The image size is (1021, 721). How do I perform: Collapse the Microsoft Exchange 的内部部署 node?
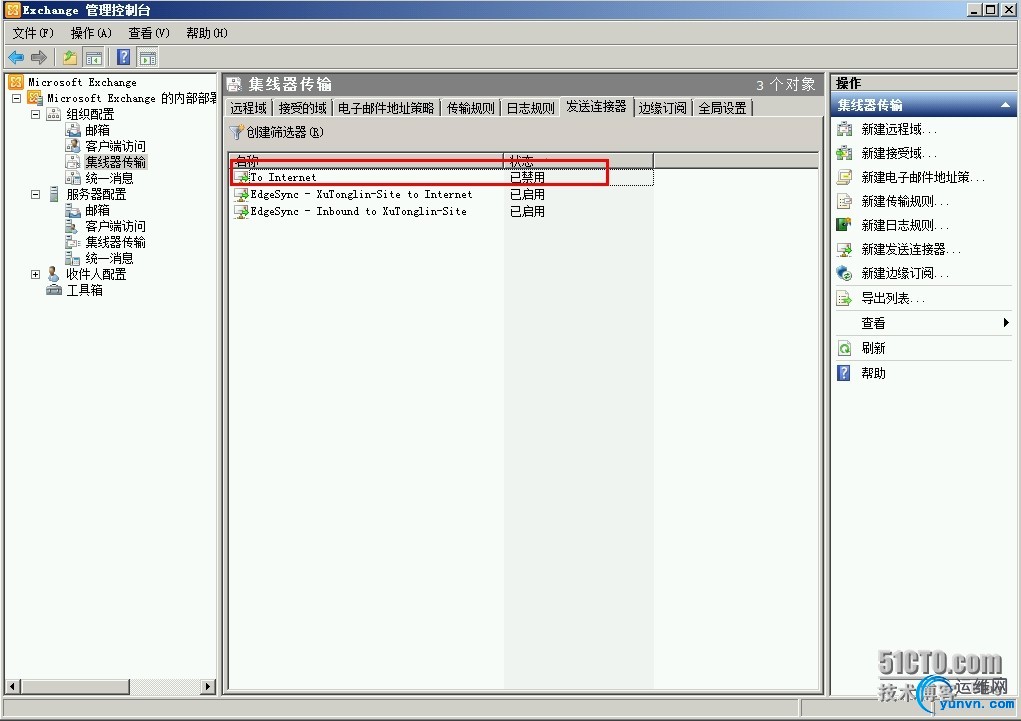tap(17, 98)
